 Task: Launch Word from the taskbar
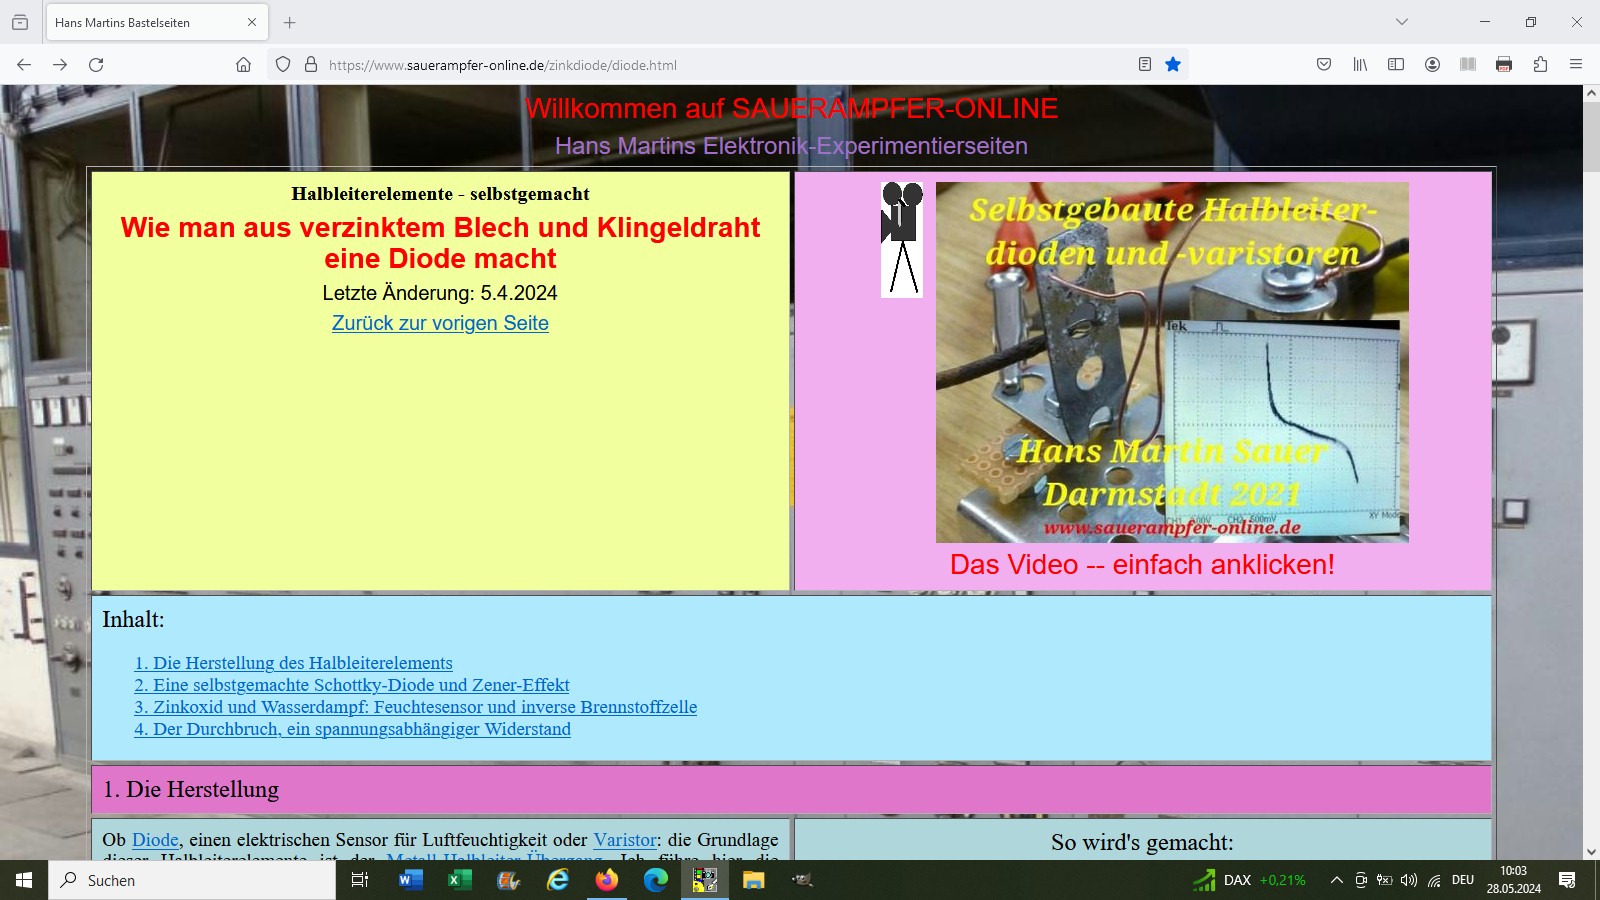click(410, 880)
